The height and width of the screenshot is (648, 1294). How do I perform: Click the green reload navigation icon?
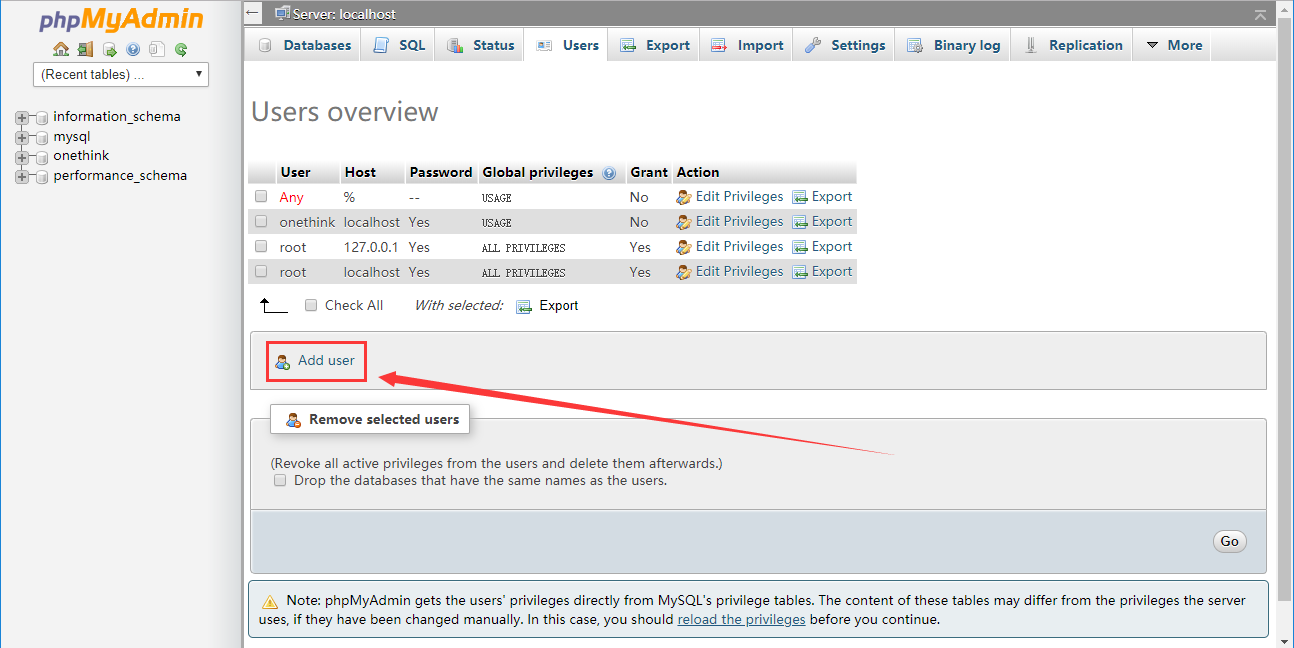click(181, 49)
